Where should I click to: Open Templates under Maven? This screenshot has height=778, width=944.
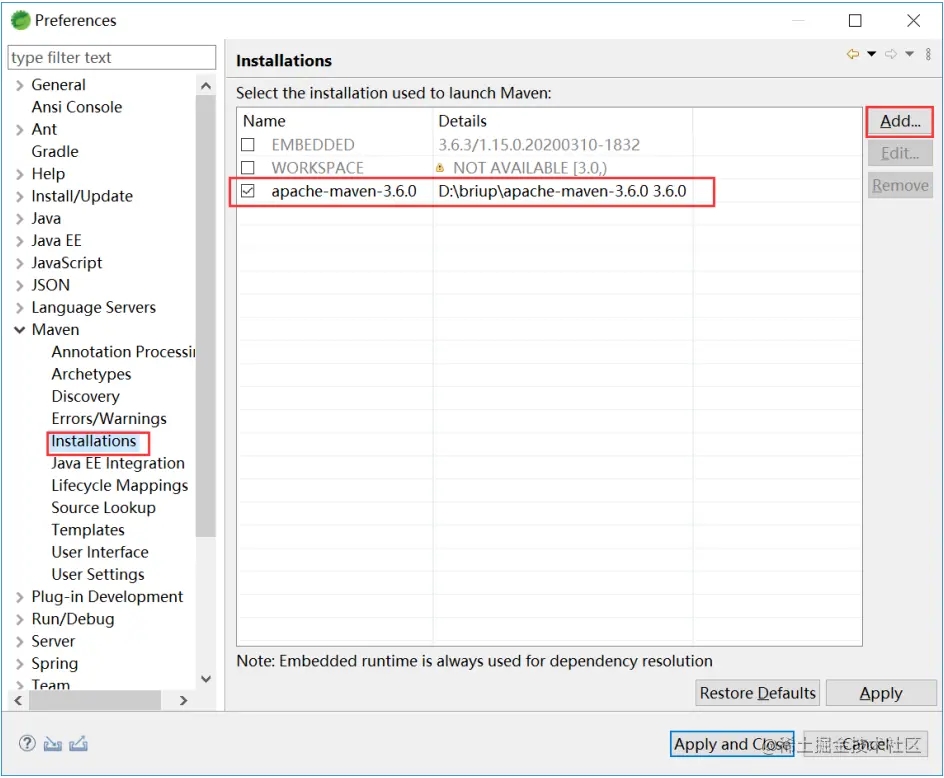coord(88,531)
